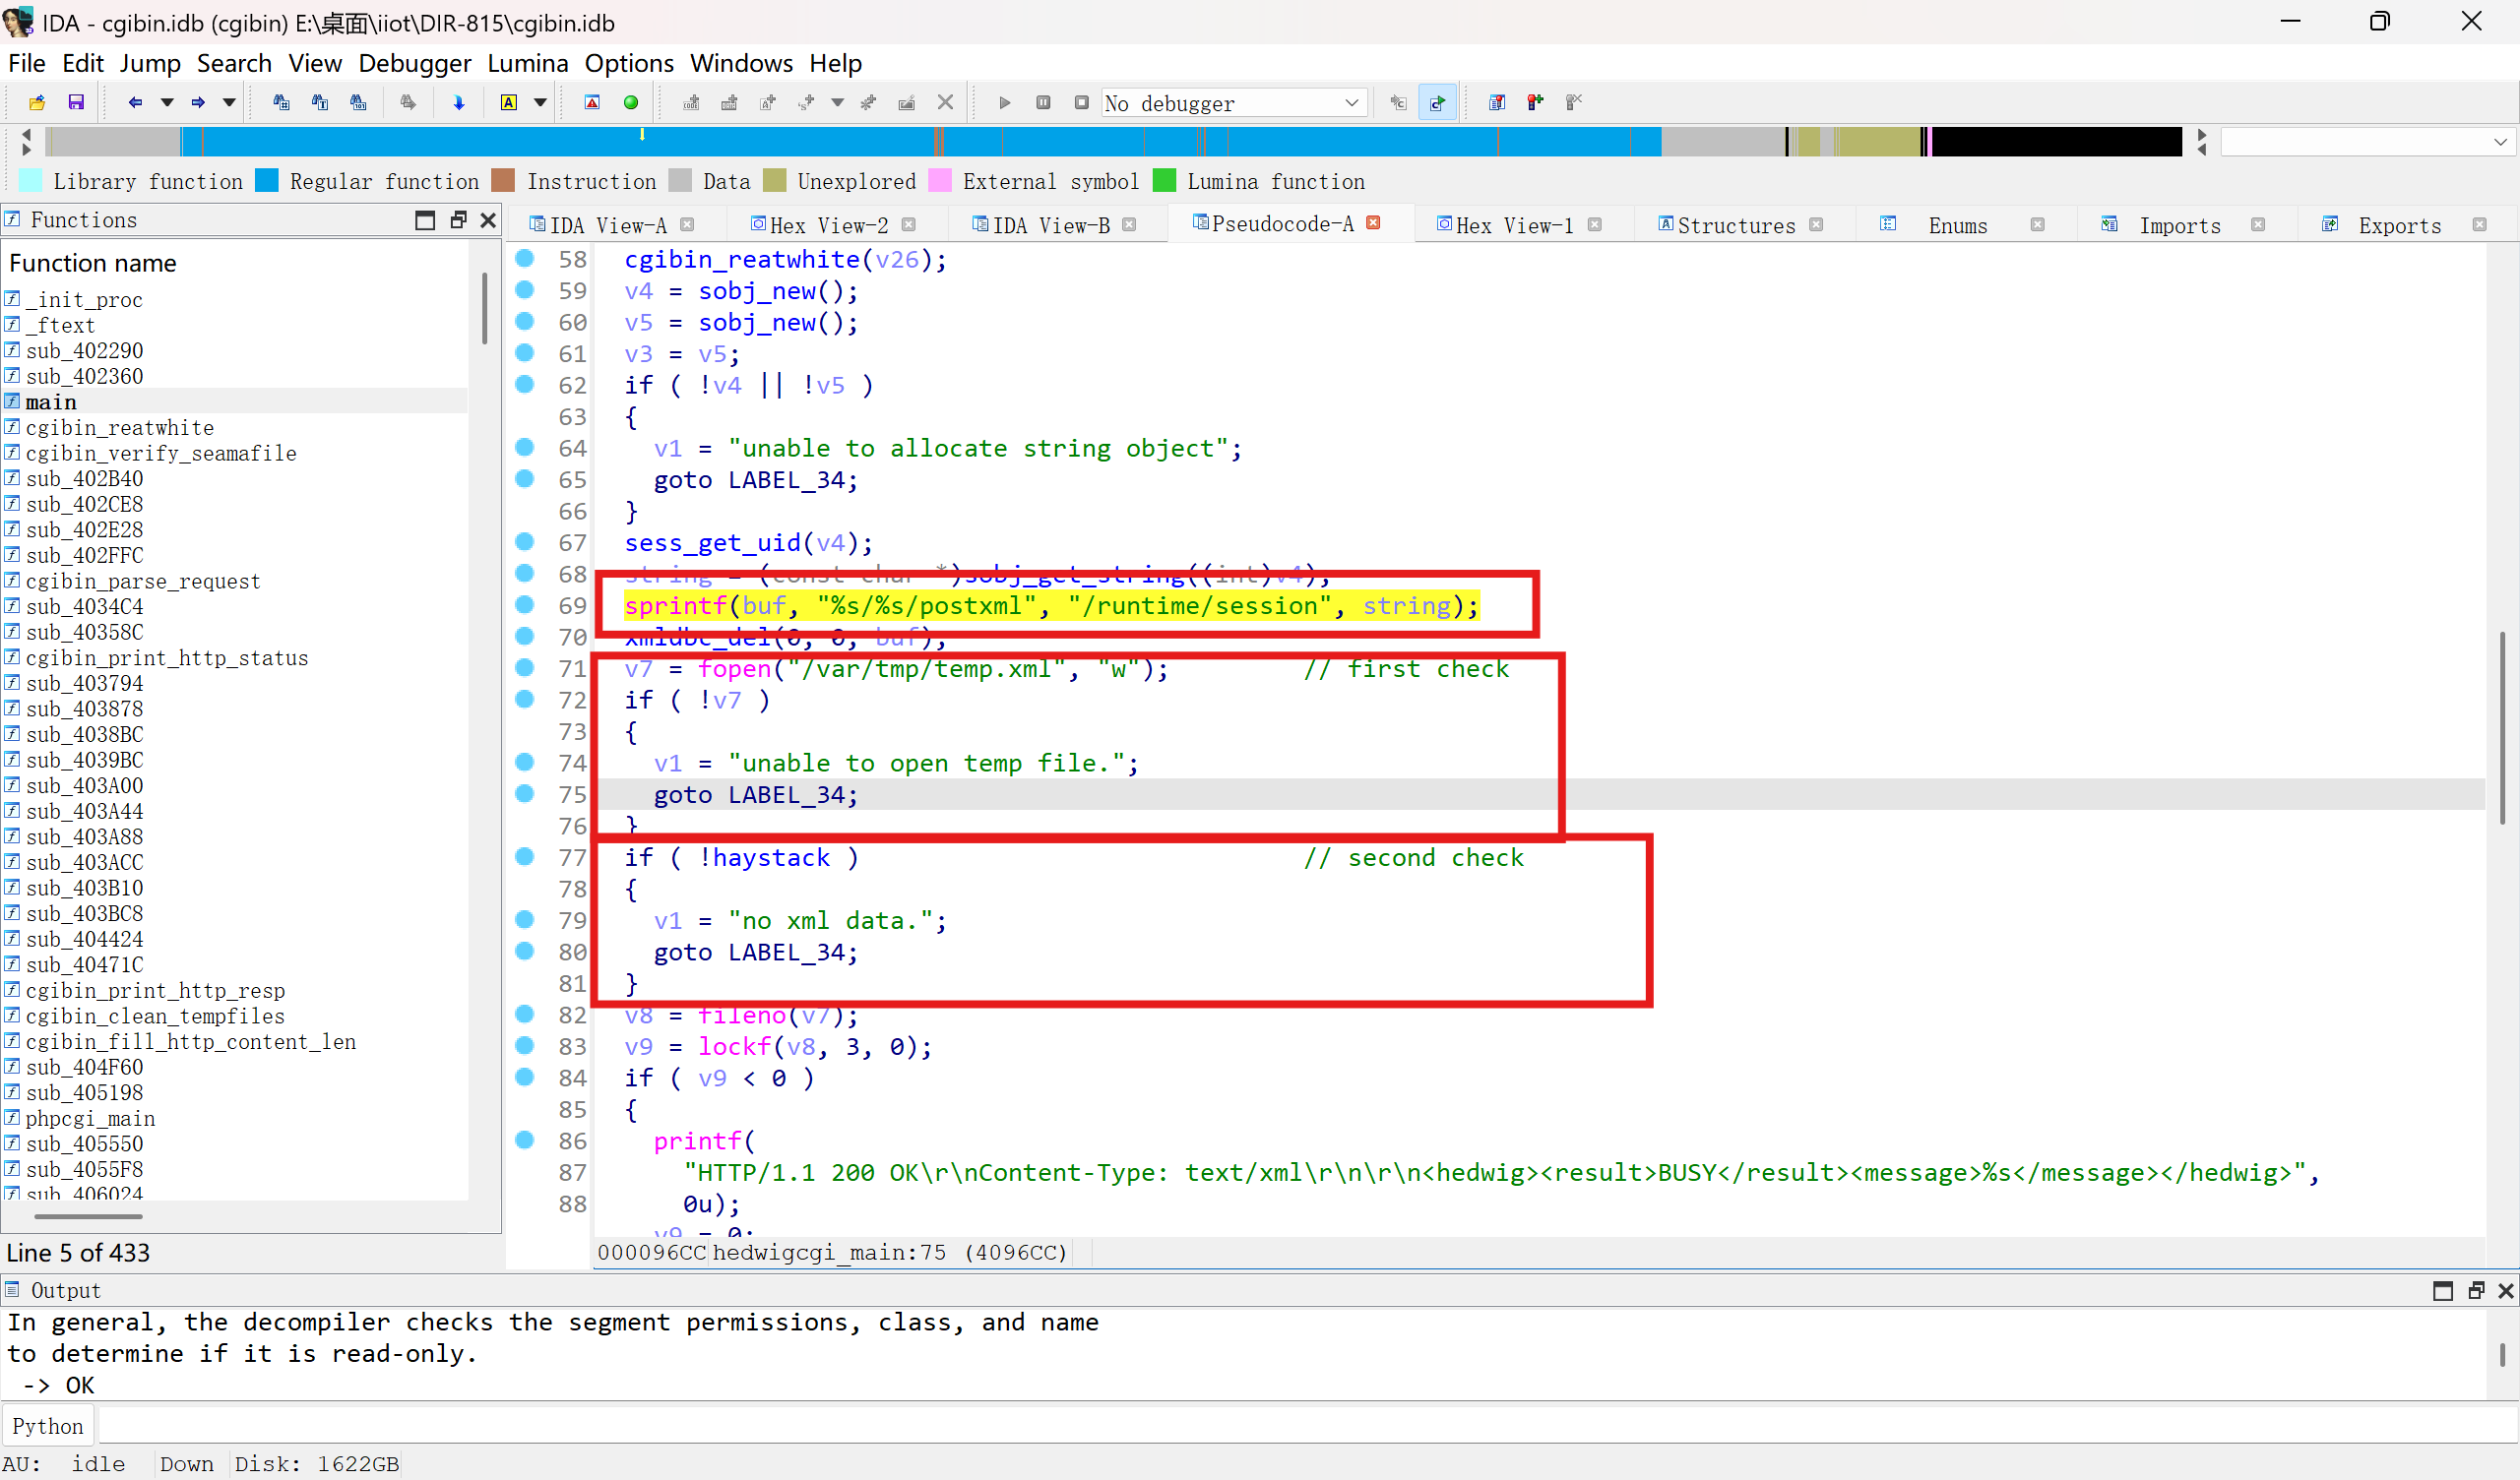2520x1480 pixels.
Task: Open the No debugger dropdown
Action: coord(1351,103)
